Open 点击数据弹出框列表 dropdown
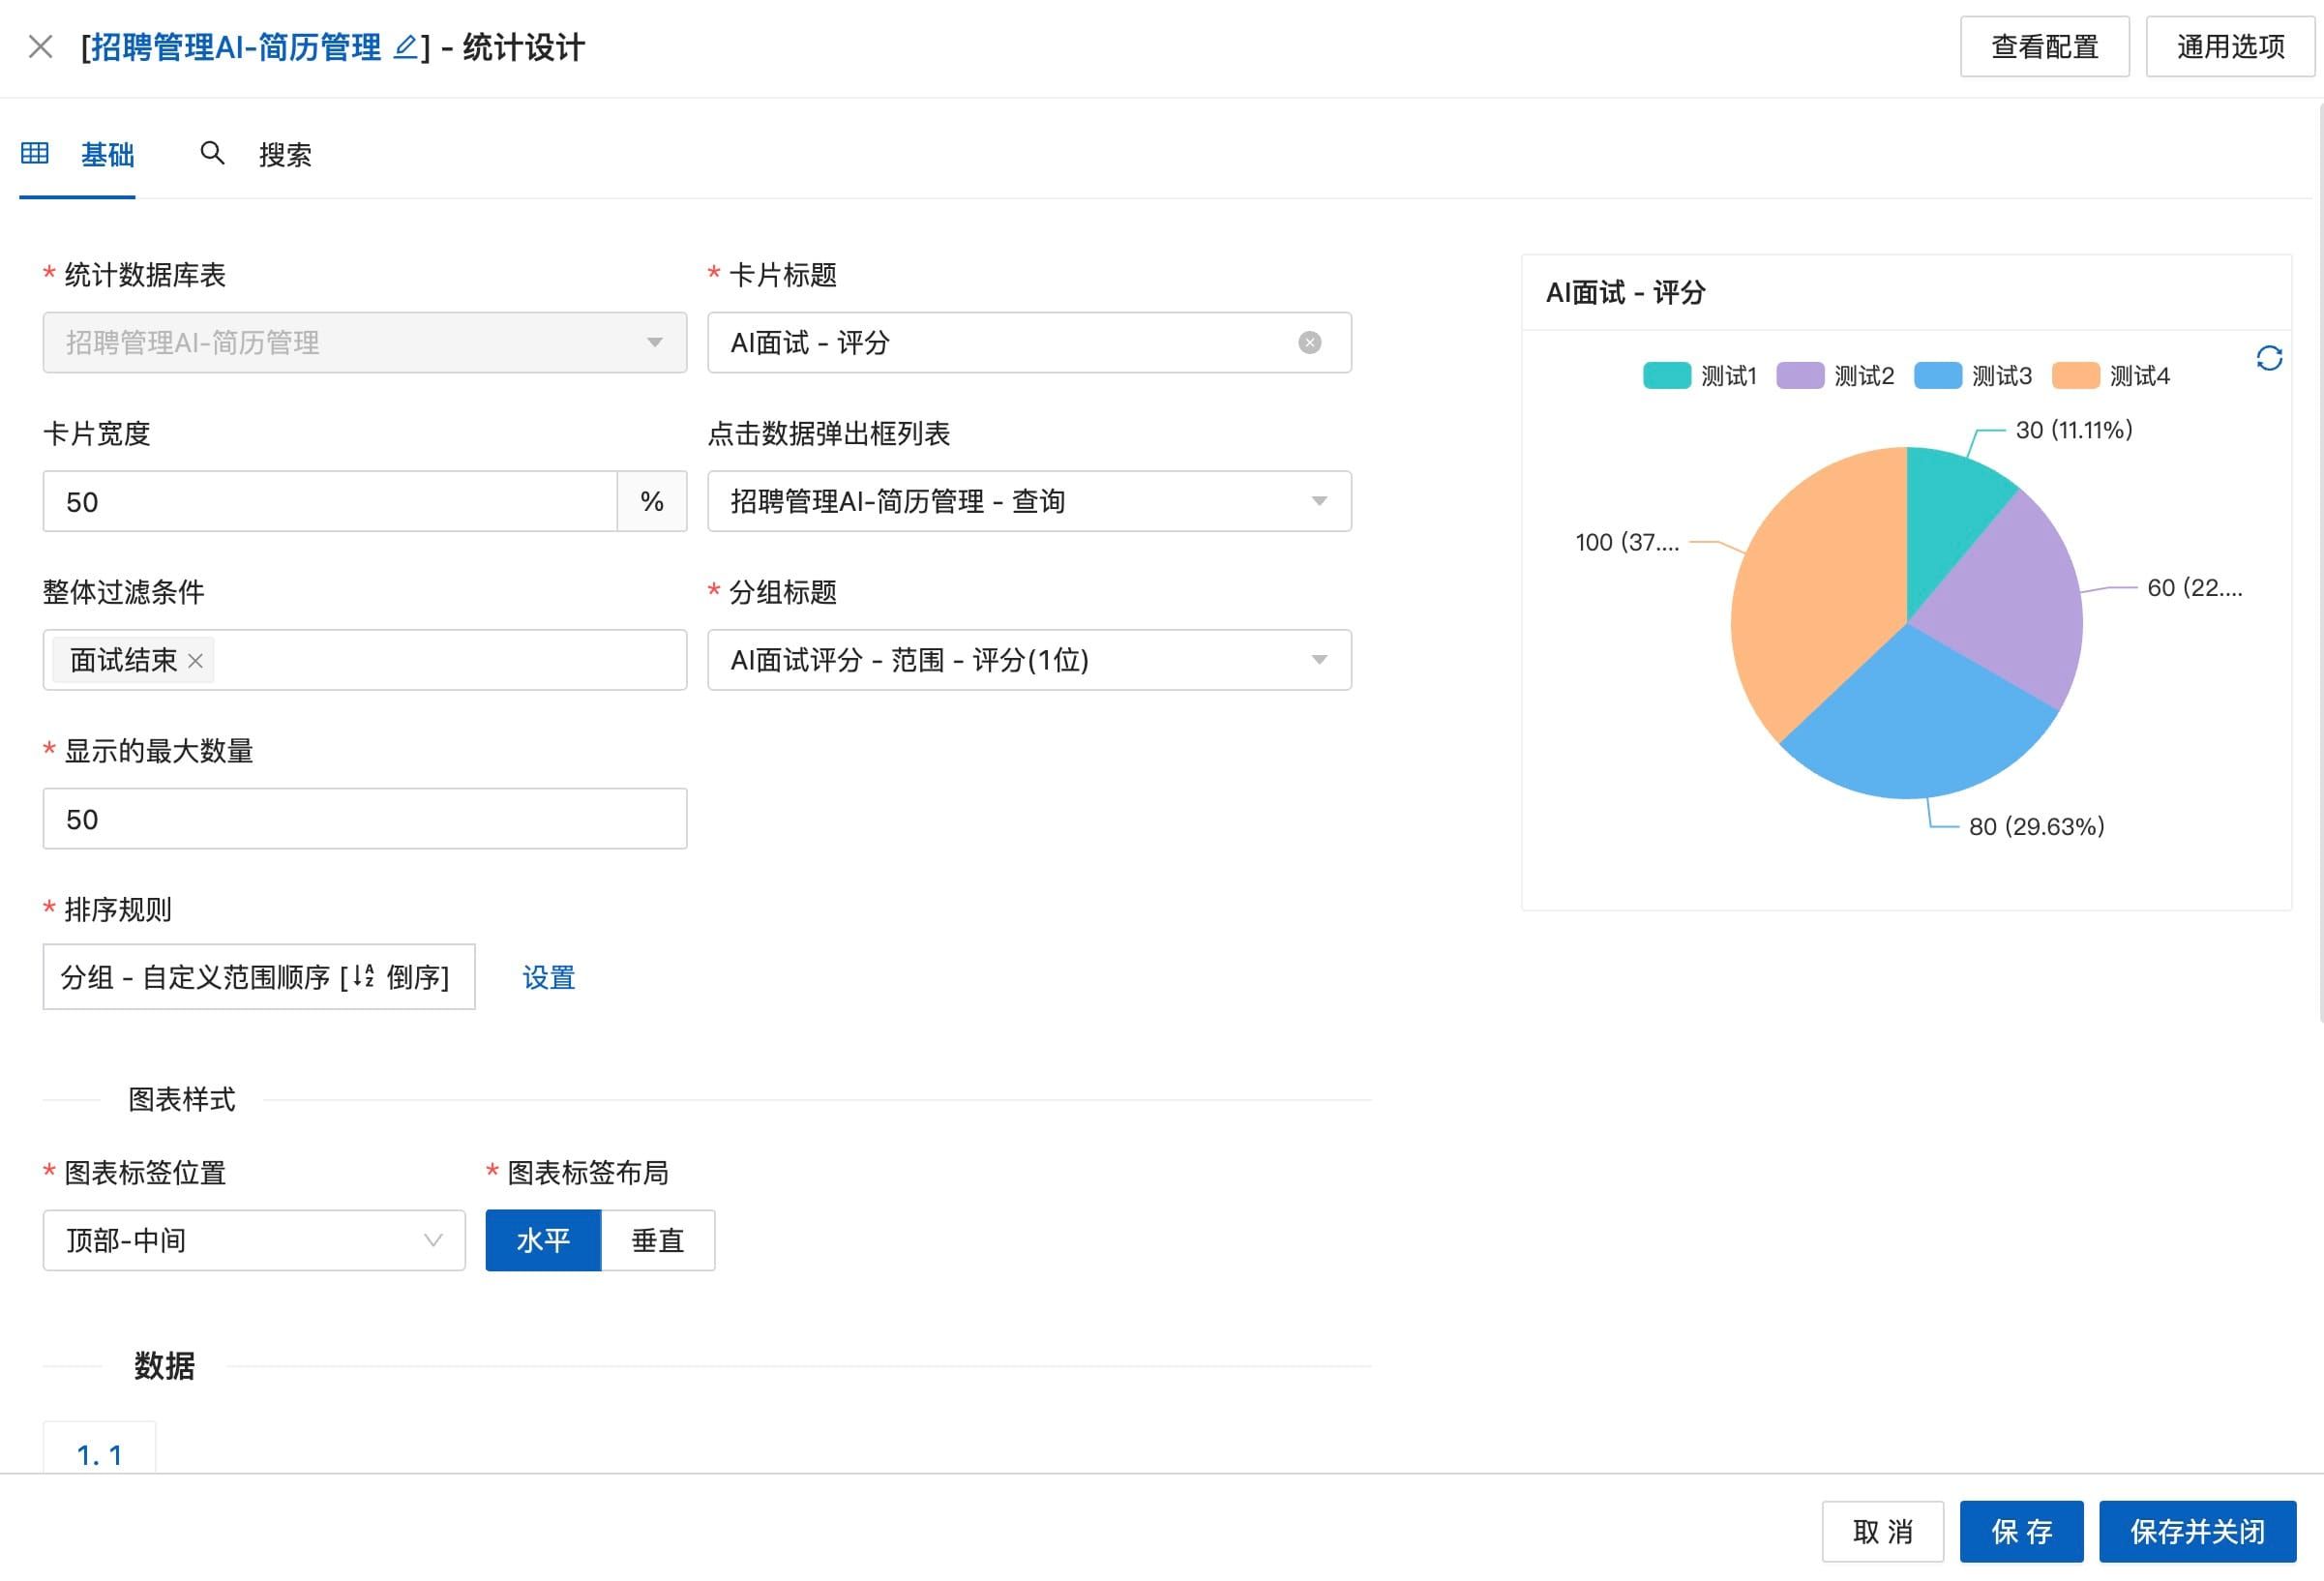 (1029, 501)
